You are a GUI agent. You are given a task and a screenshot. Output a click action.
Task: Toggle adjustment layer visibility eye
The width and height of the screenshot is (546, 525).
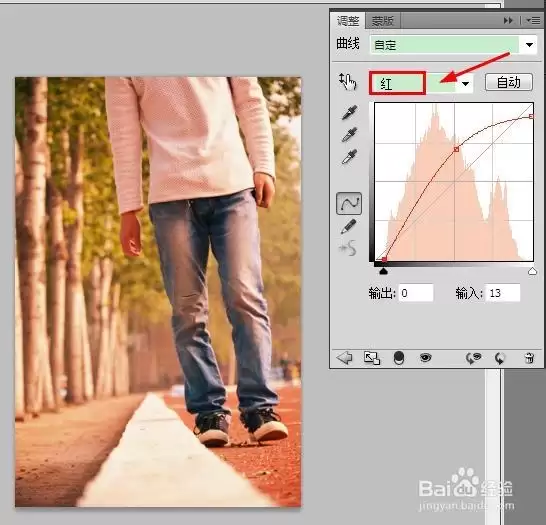click(426, 358)
